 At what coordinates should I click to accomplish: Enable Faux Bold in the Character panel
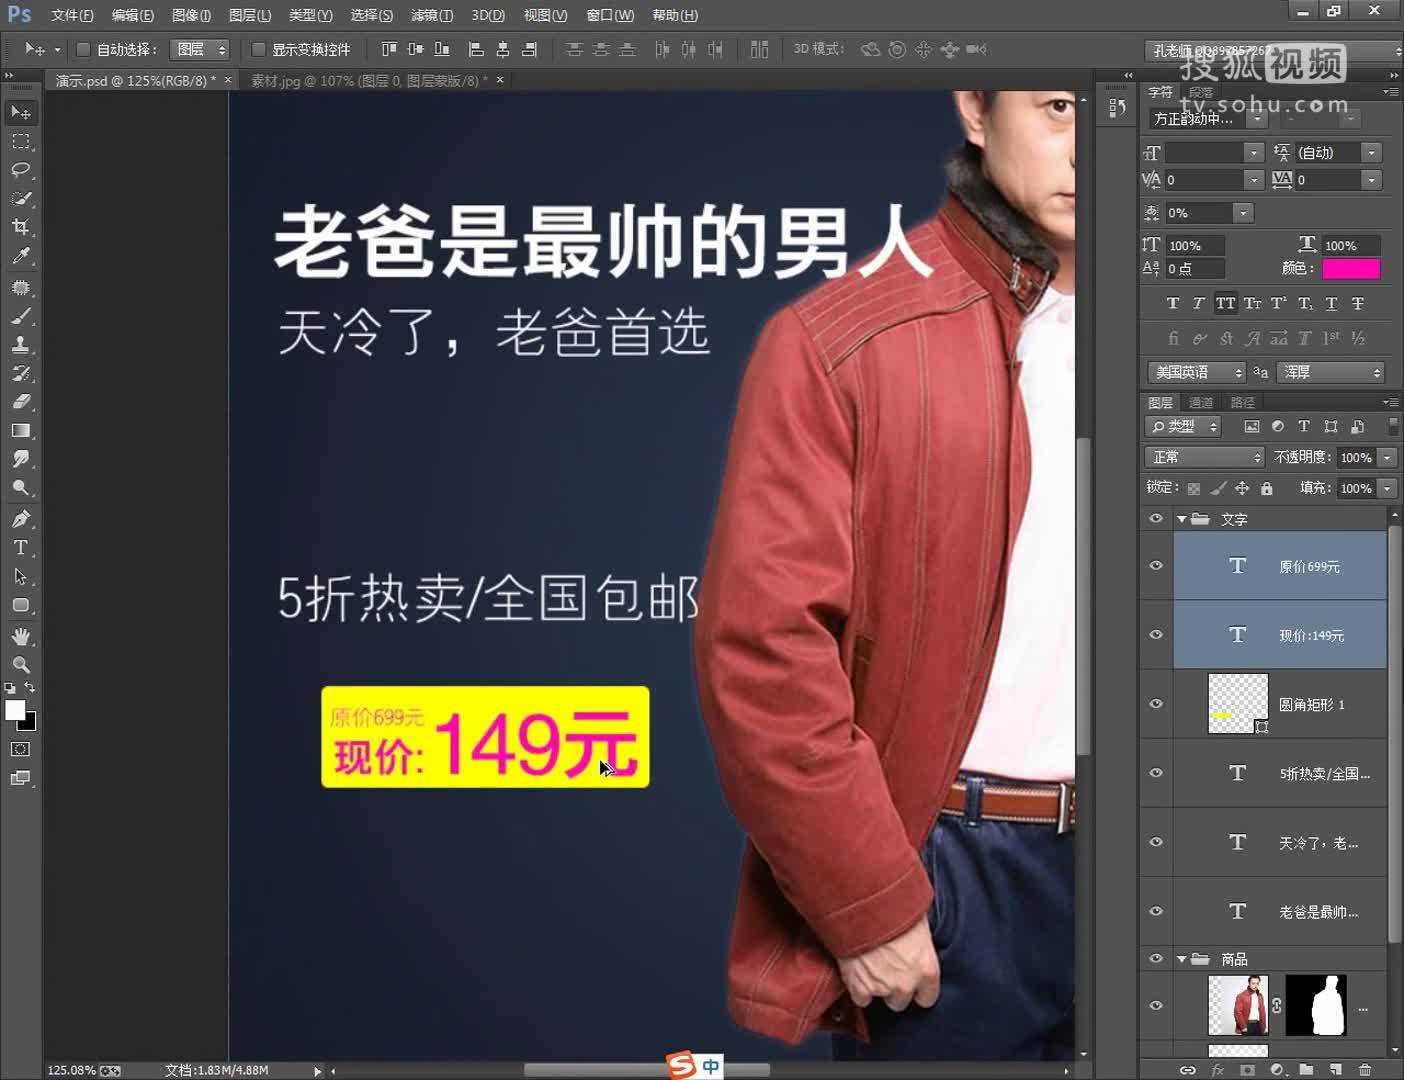pyautogui.click(x=1172, y=303)
